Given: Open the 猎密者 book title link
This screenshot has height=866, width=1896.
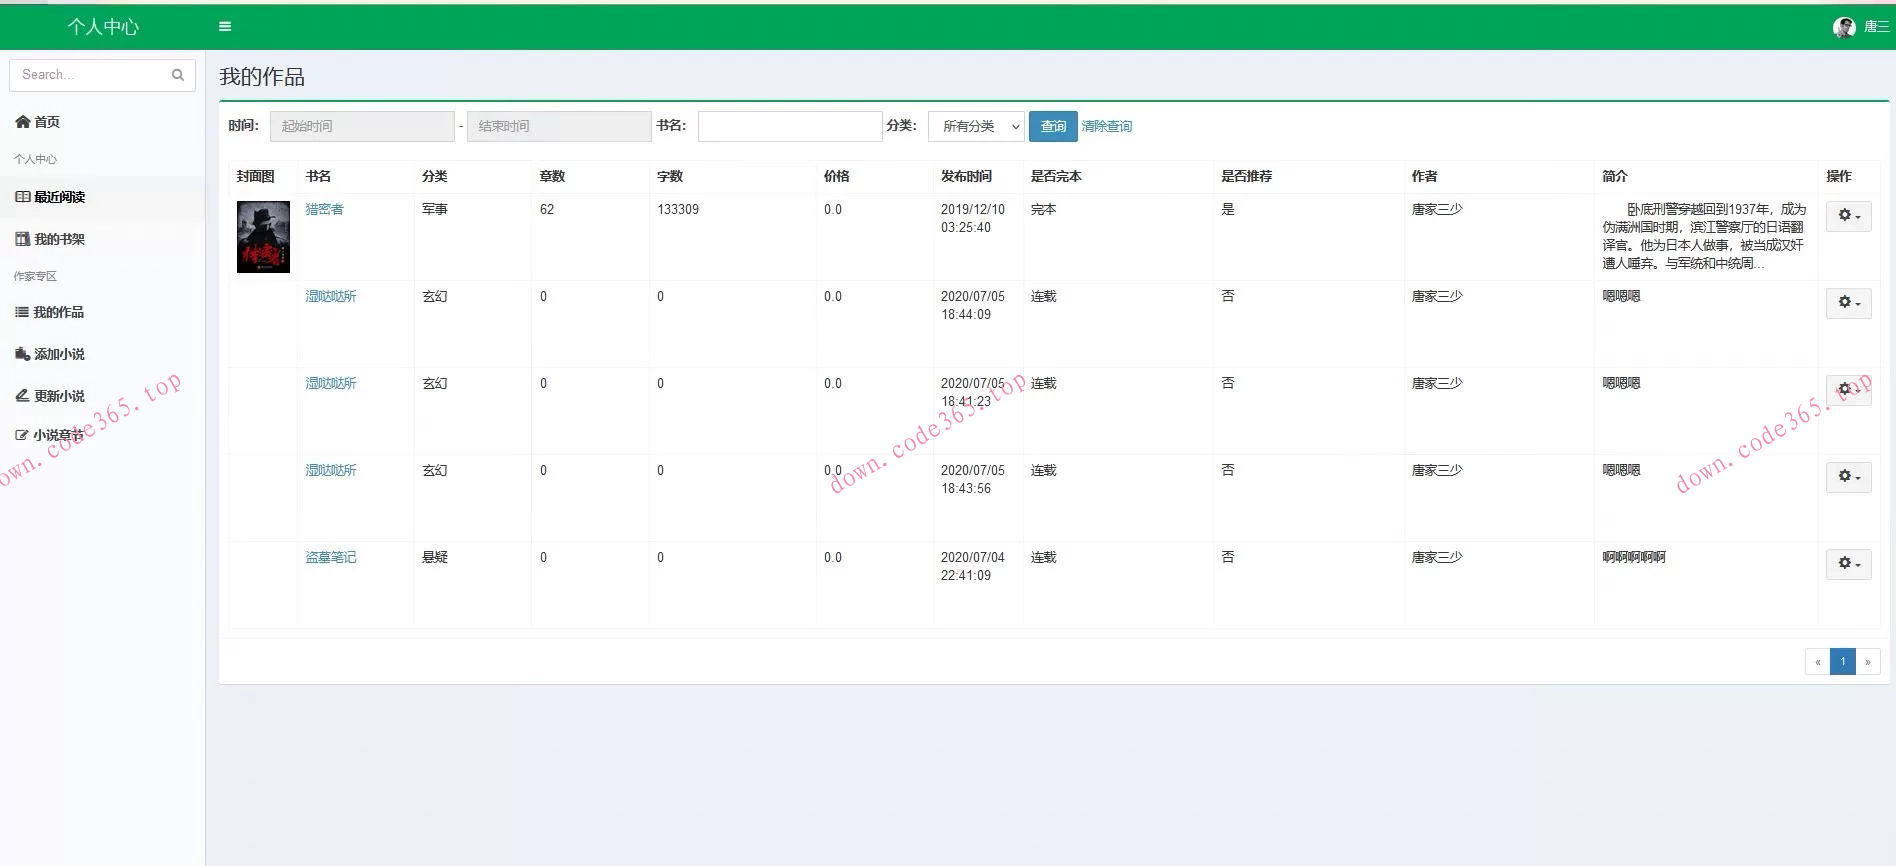Looking at the screenshot, I should [x=324, y=209].
